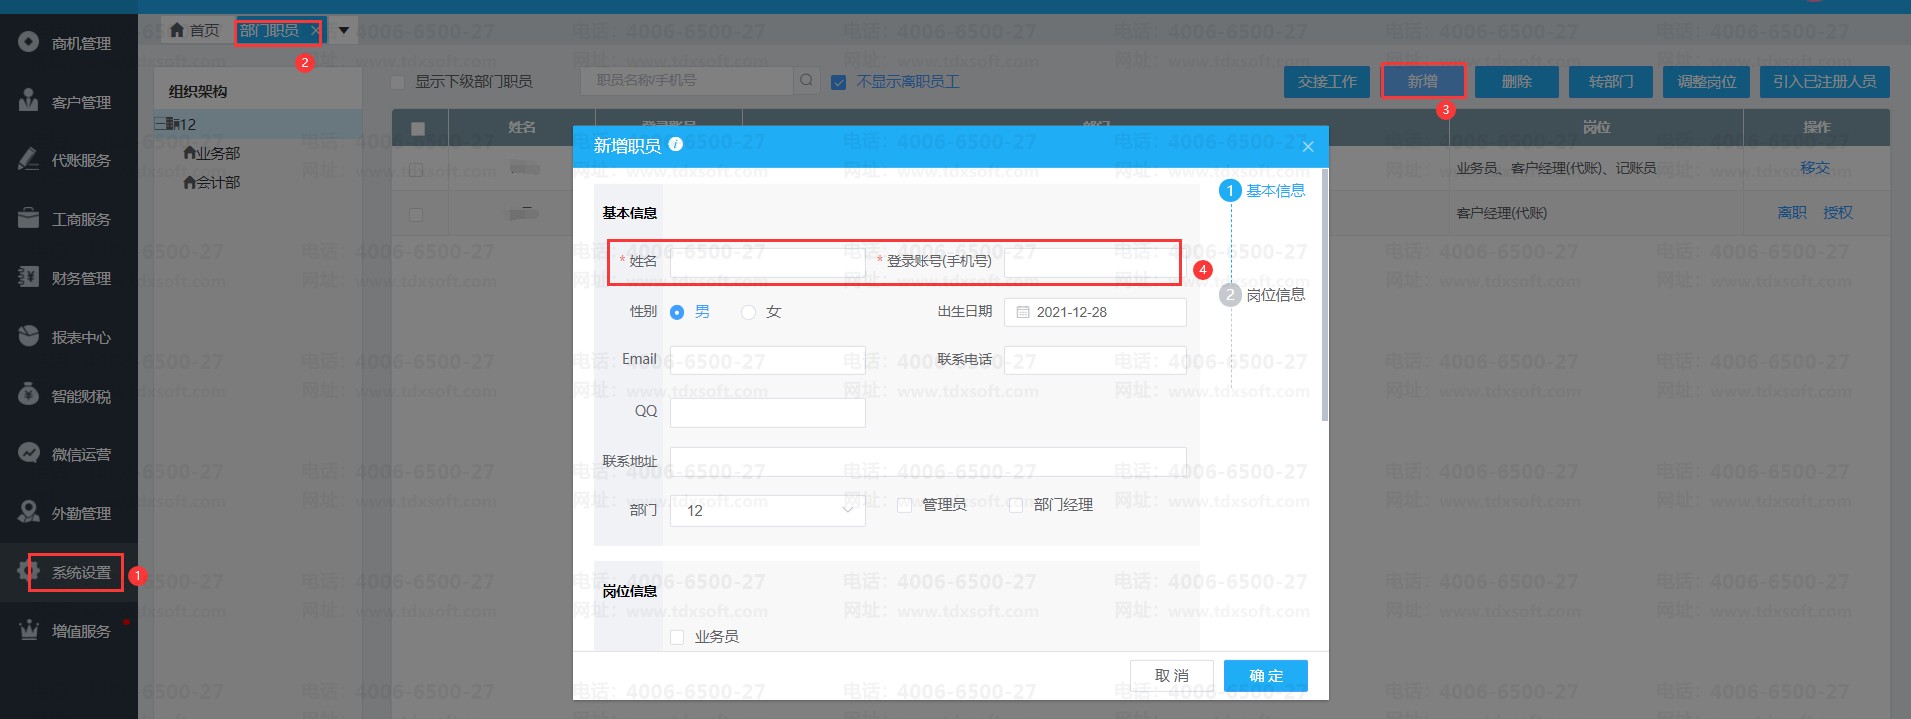Click the 商机管理 sidebar icon
Viewport: 1911px width, 719px height.
coord(28,42)
